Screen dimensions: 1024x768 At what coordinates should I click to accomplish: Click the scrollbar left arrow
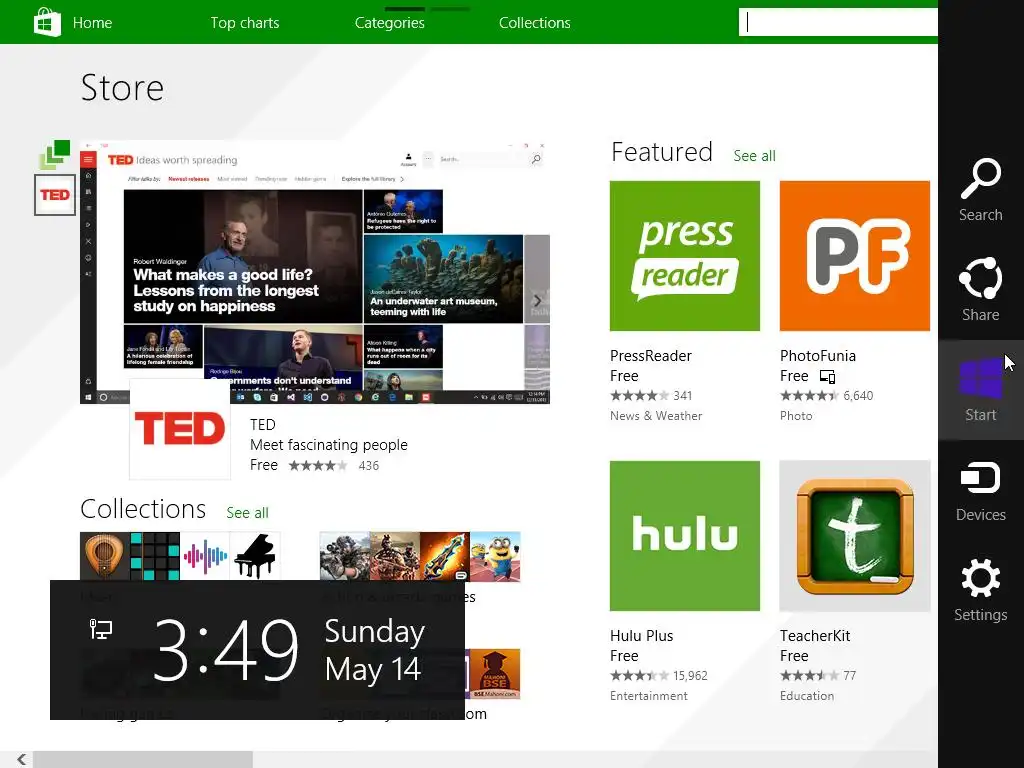point(22,759)
